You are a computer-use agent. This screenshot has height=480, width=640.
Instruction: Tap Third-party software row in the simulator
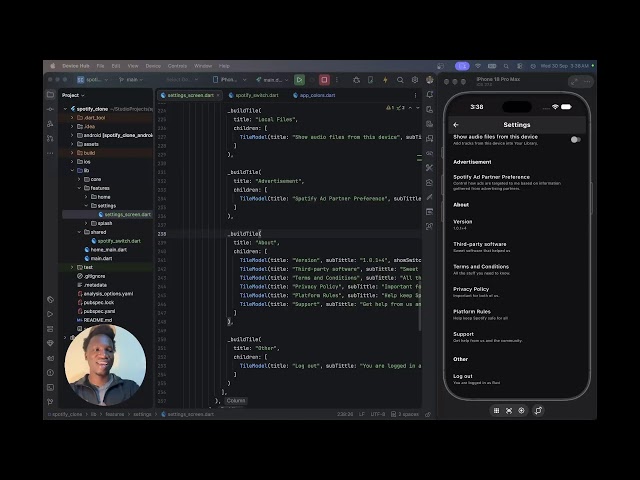click(x=516, y=247)
